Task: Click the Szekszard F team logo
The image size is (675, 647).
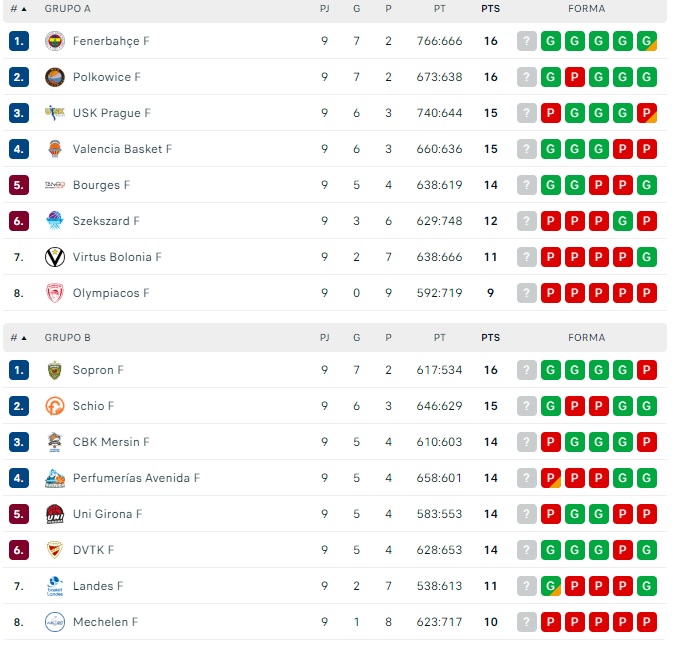Action: (55, 221)
